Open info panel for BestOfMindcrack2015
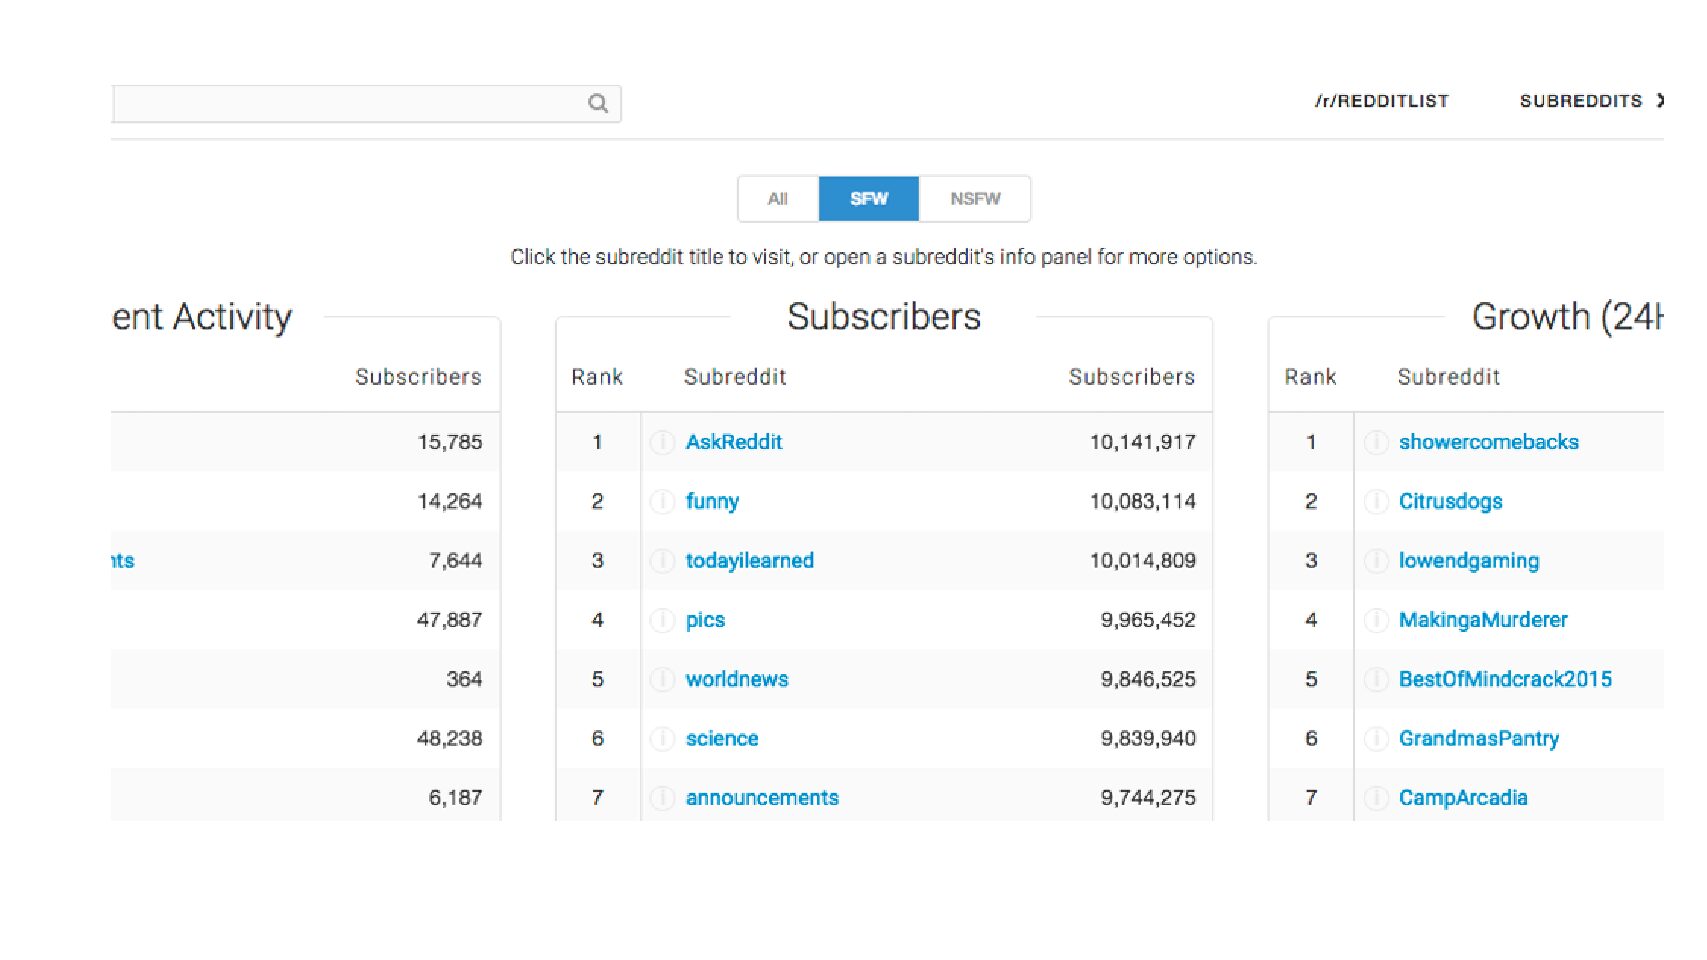Viewport: 1707px width, 960px height. point(1376,679)
